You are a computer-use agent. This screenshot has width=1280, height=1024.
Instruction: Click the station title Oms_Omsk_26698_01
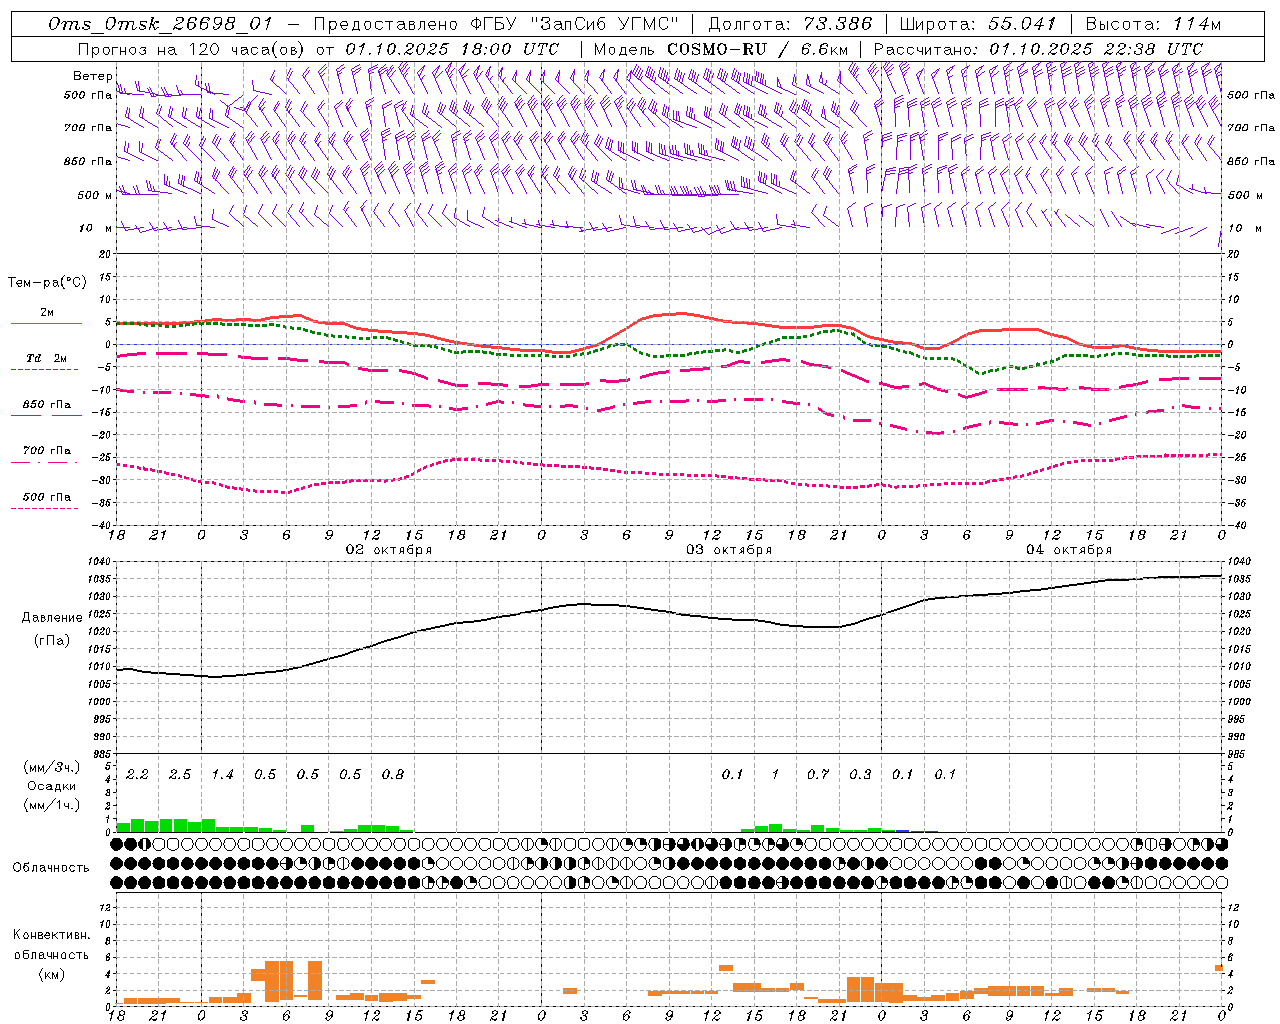(160, 24)
